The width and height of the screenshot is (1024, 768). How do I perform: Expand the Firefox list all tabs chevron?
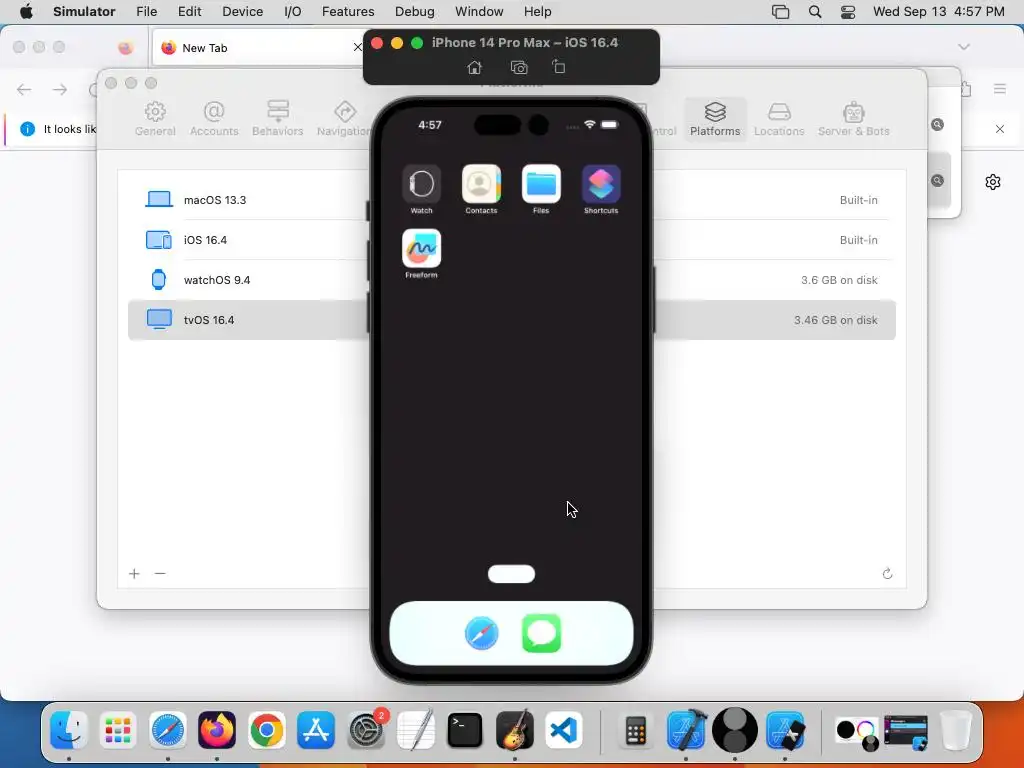pyautogui.click(x=963, y=47)
